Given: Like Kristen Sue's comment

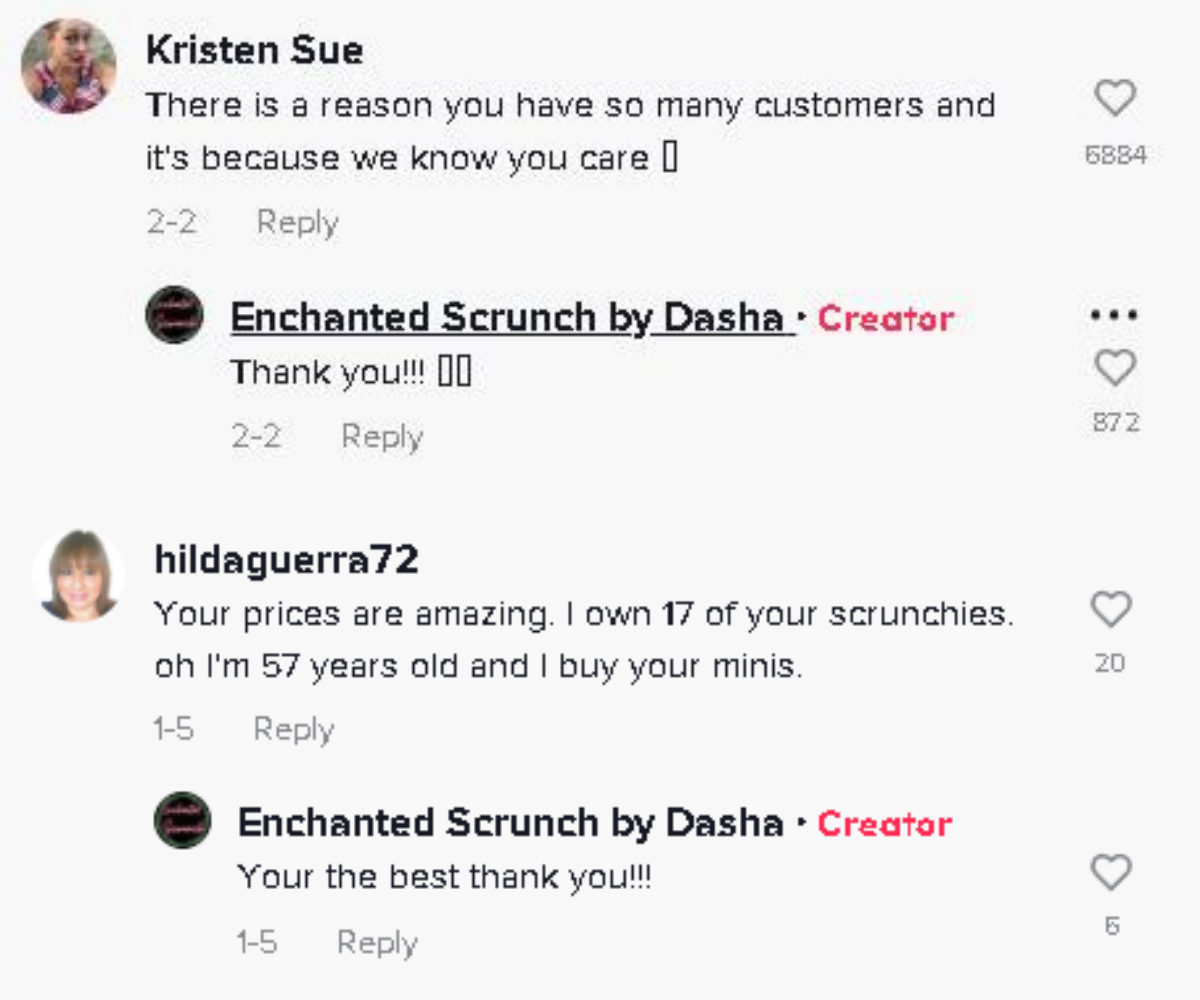Looking at the screenshot, I should click(1115, 99).
